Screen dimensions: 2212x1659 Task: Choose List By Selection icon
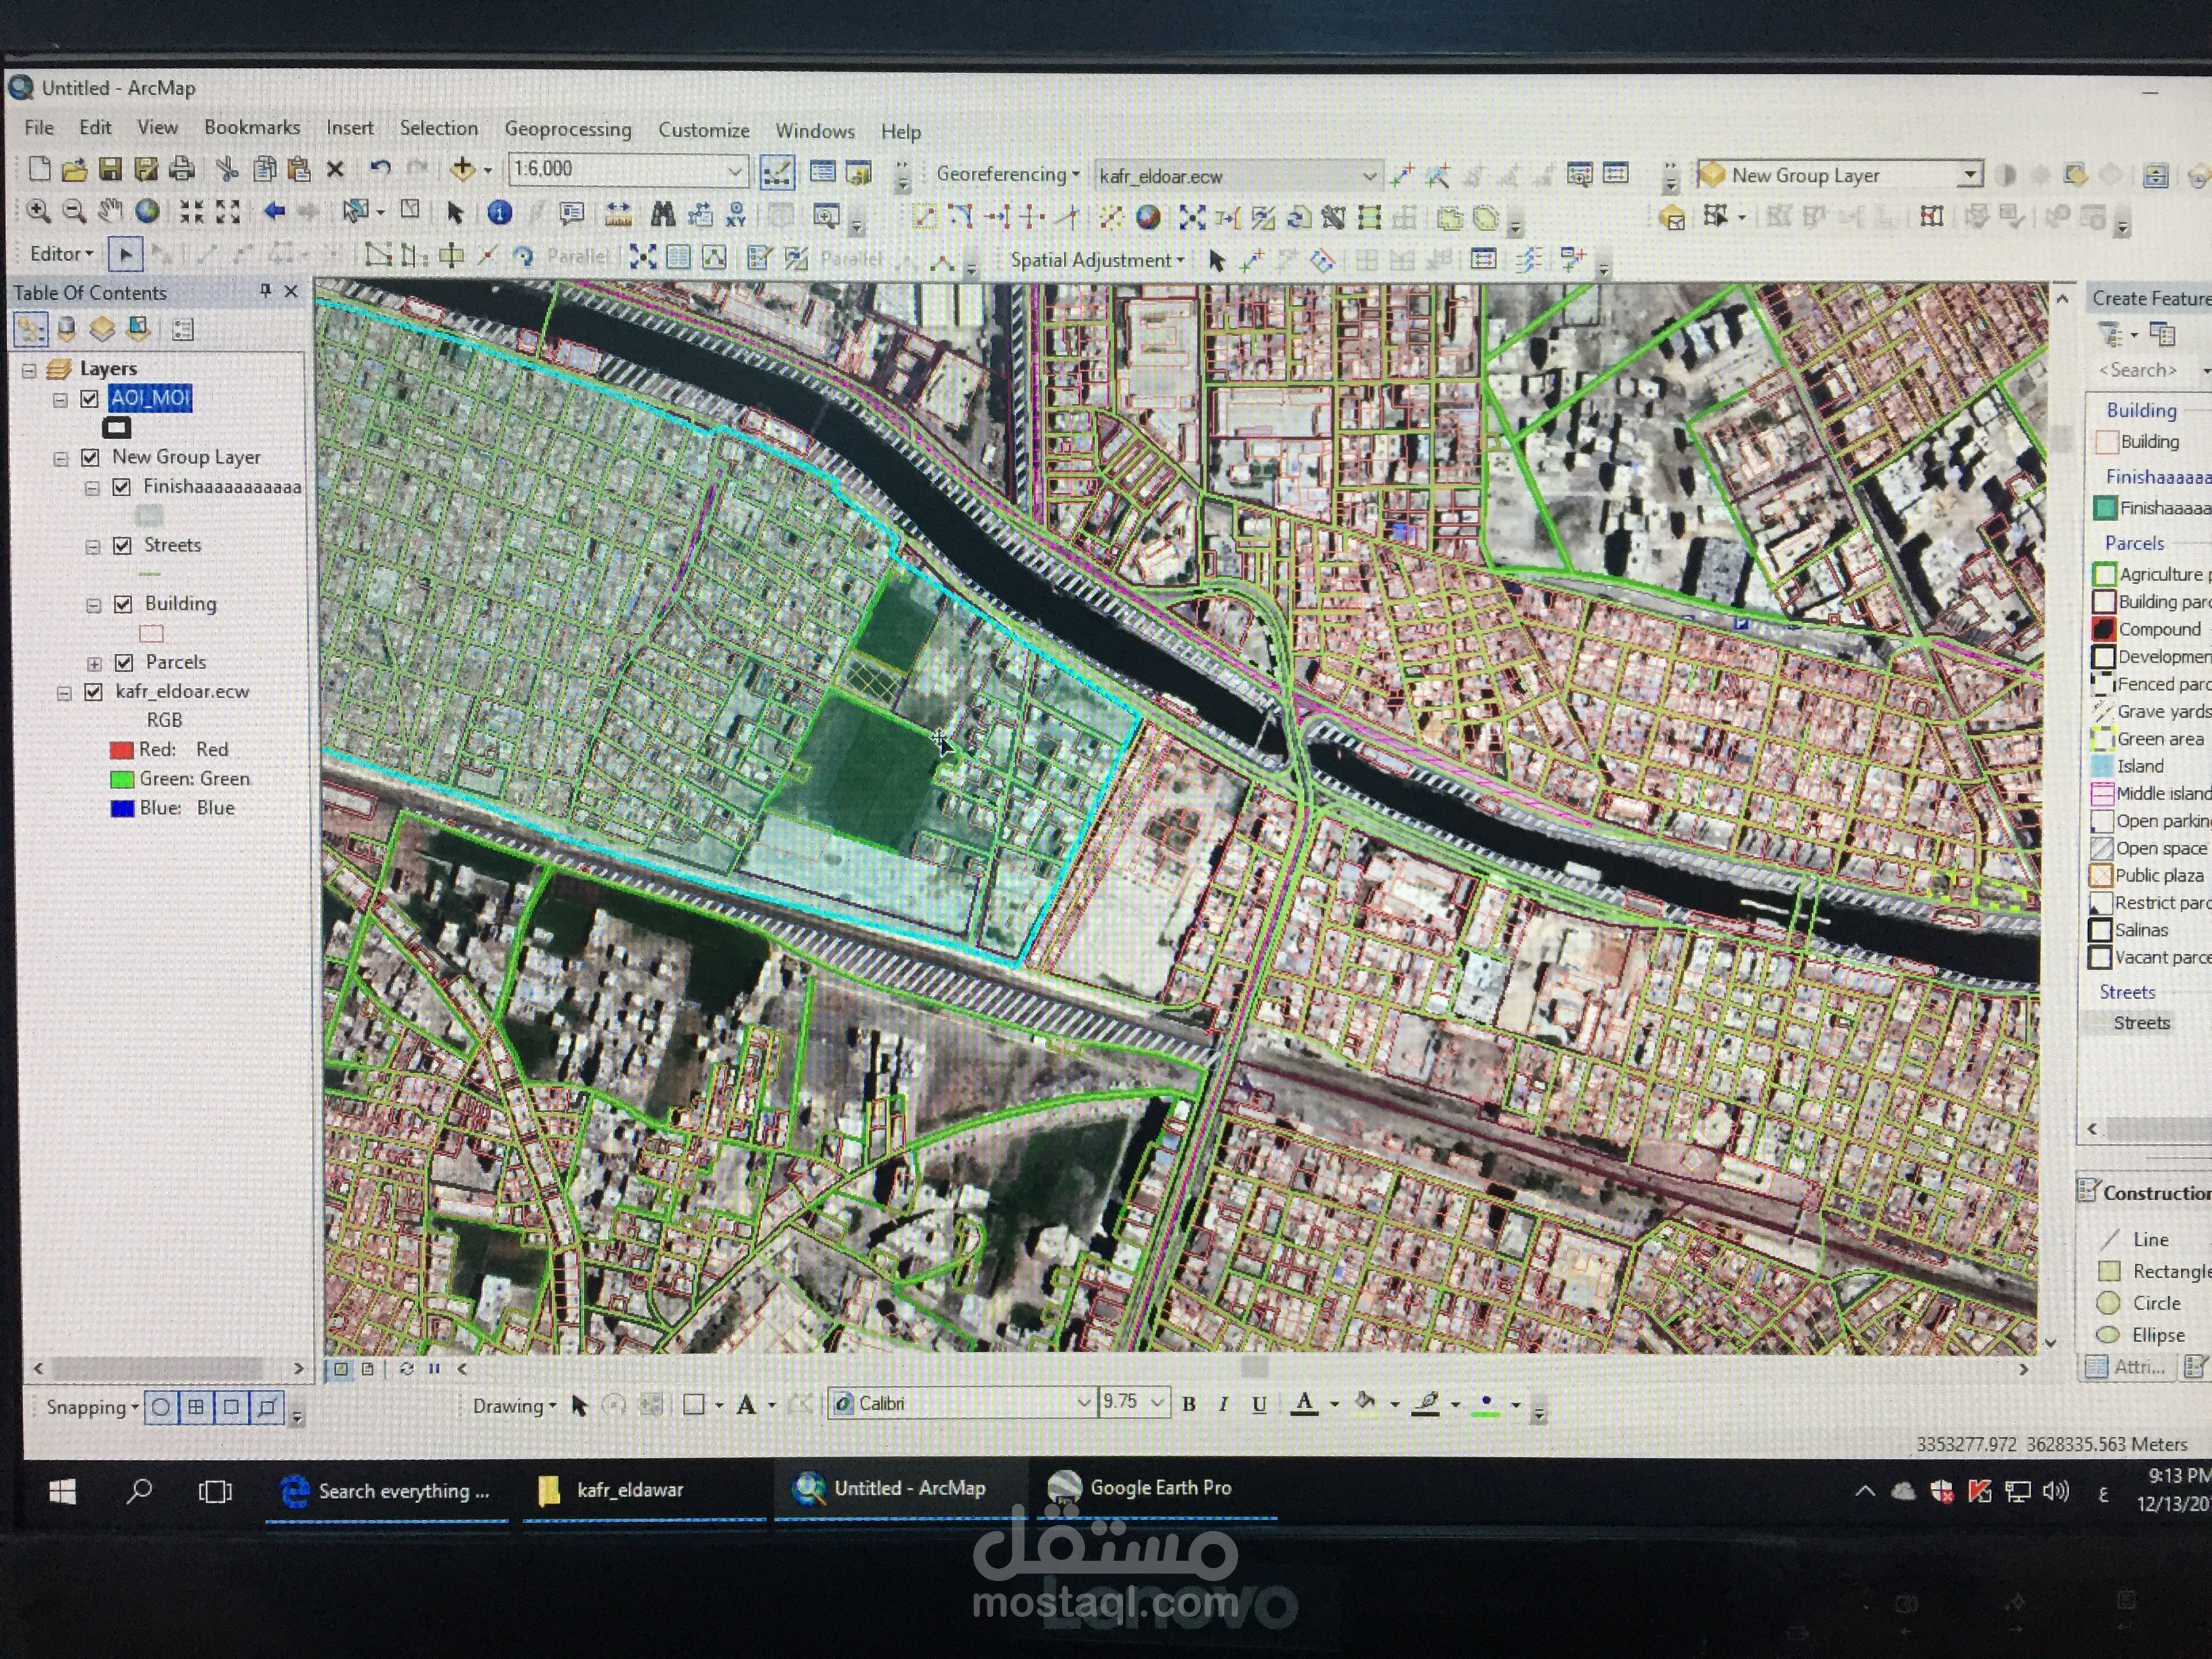[138, 329]
